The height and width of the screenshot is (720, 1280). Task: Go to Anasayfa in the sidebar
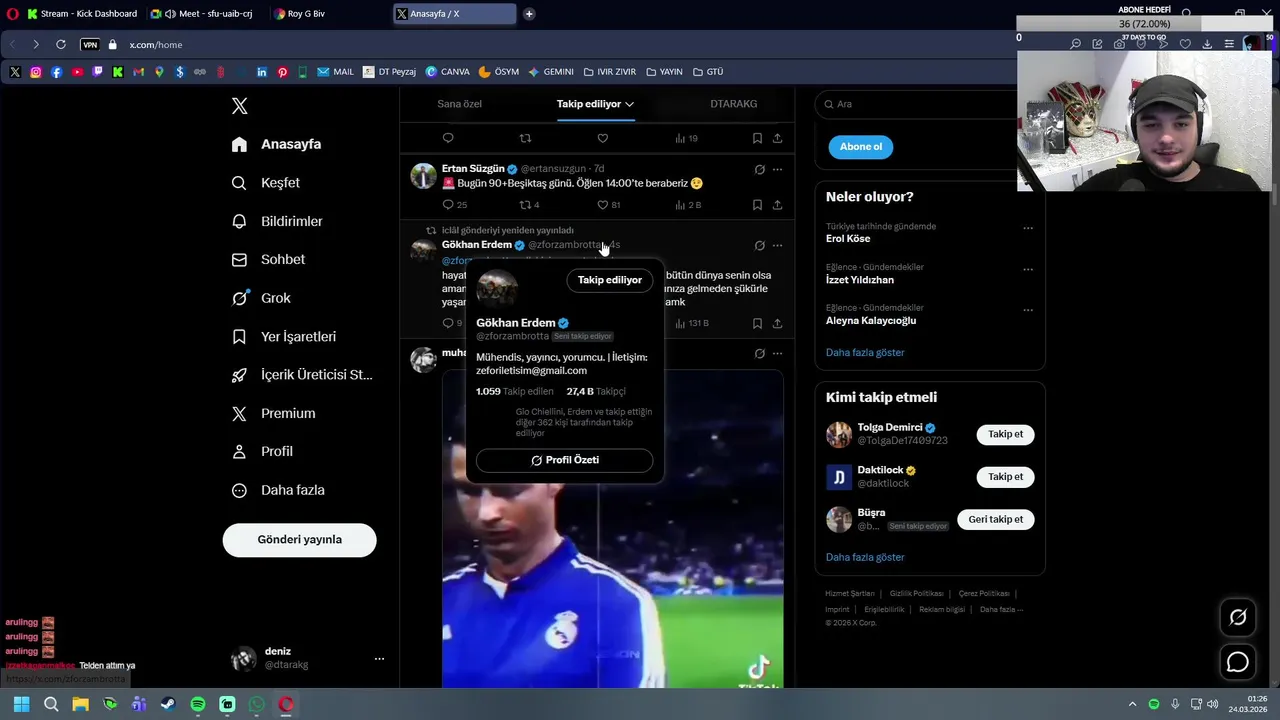[x=276, y=144]
